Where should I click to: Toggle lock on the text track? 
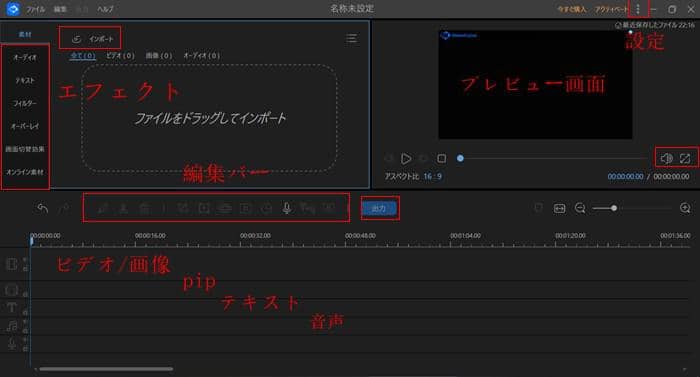click(25, 312)
